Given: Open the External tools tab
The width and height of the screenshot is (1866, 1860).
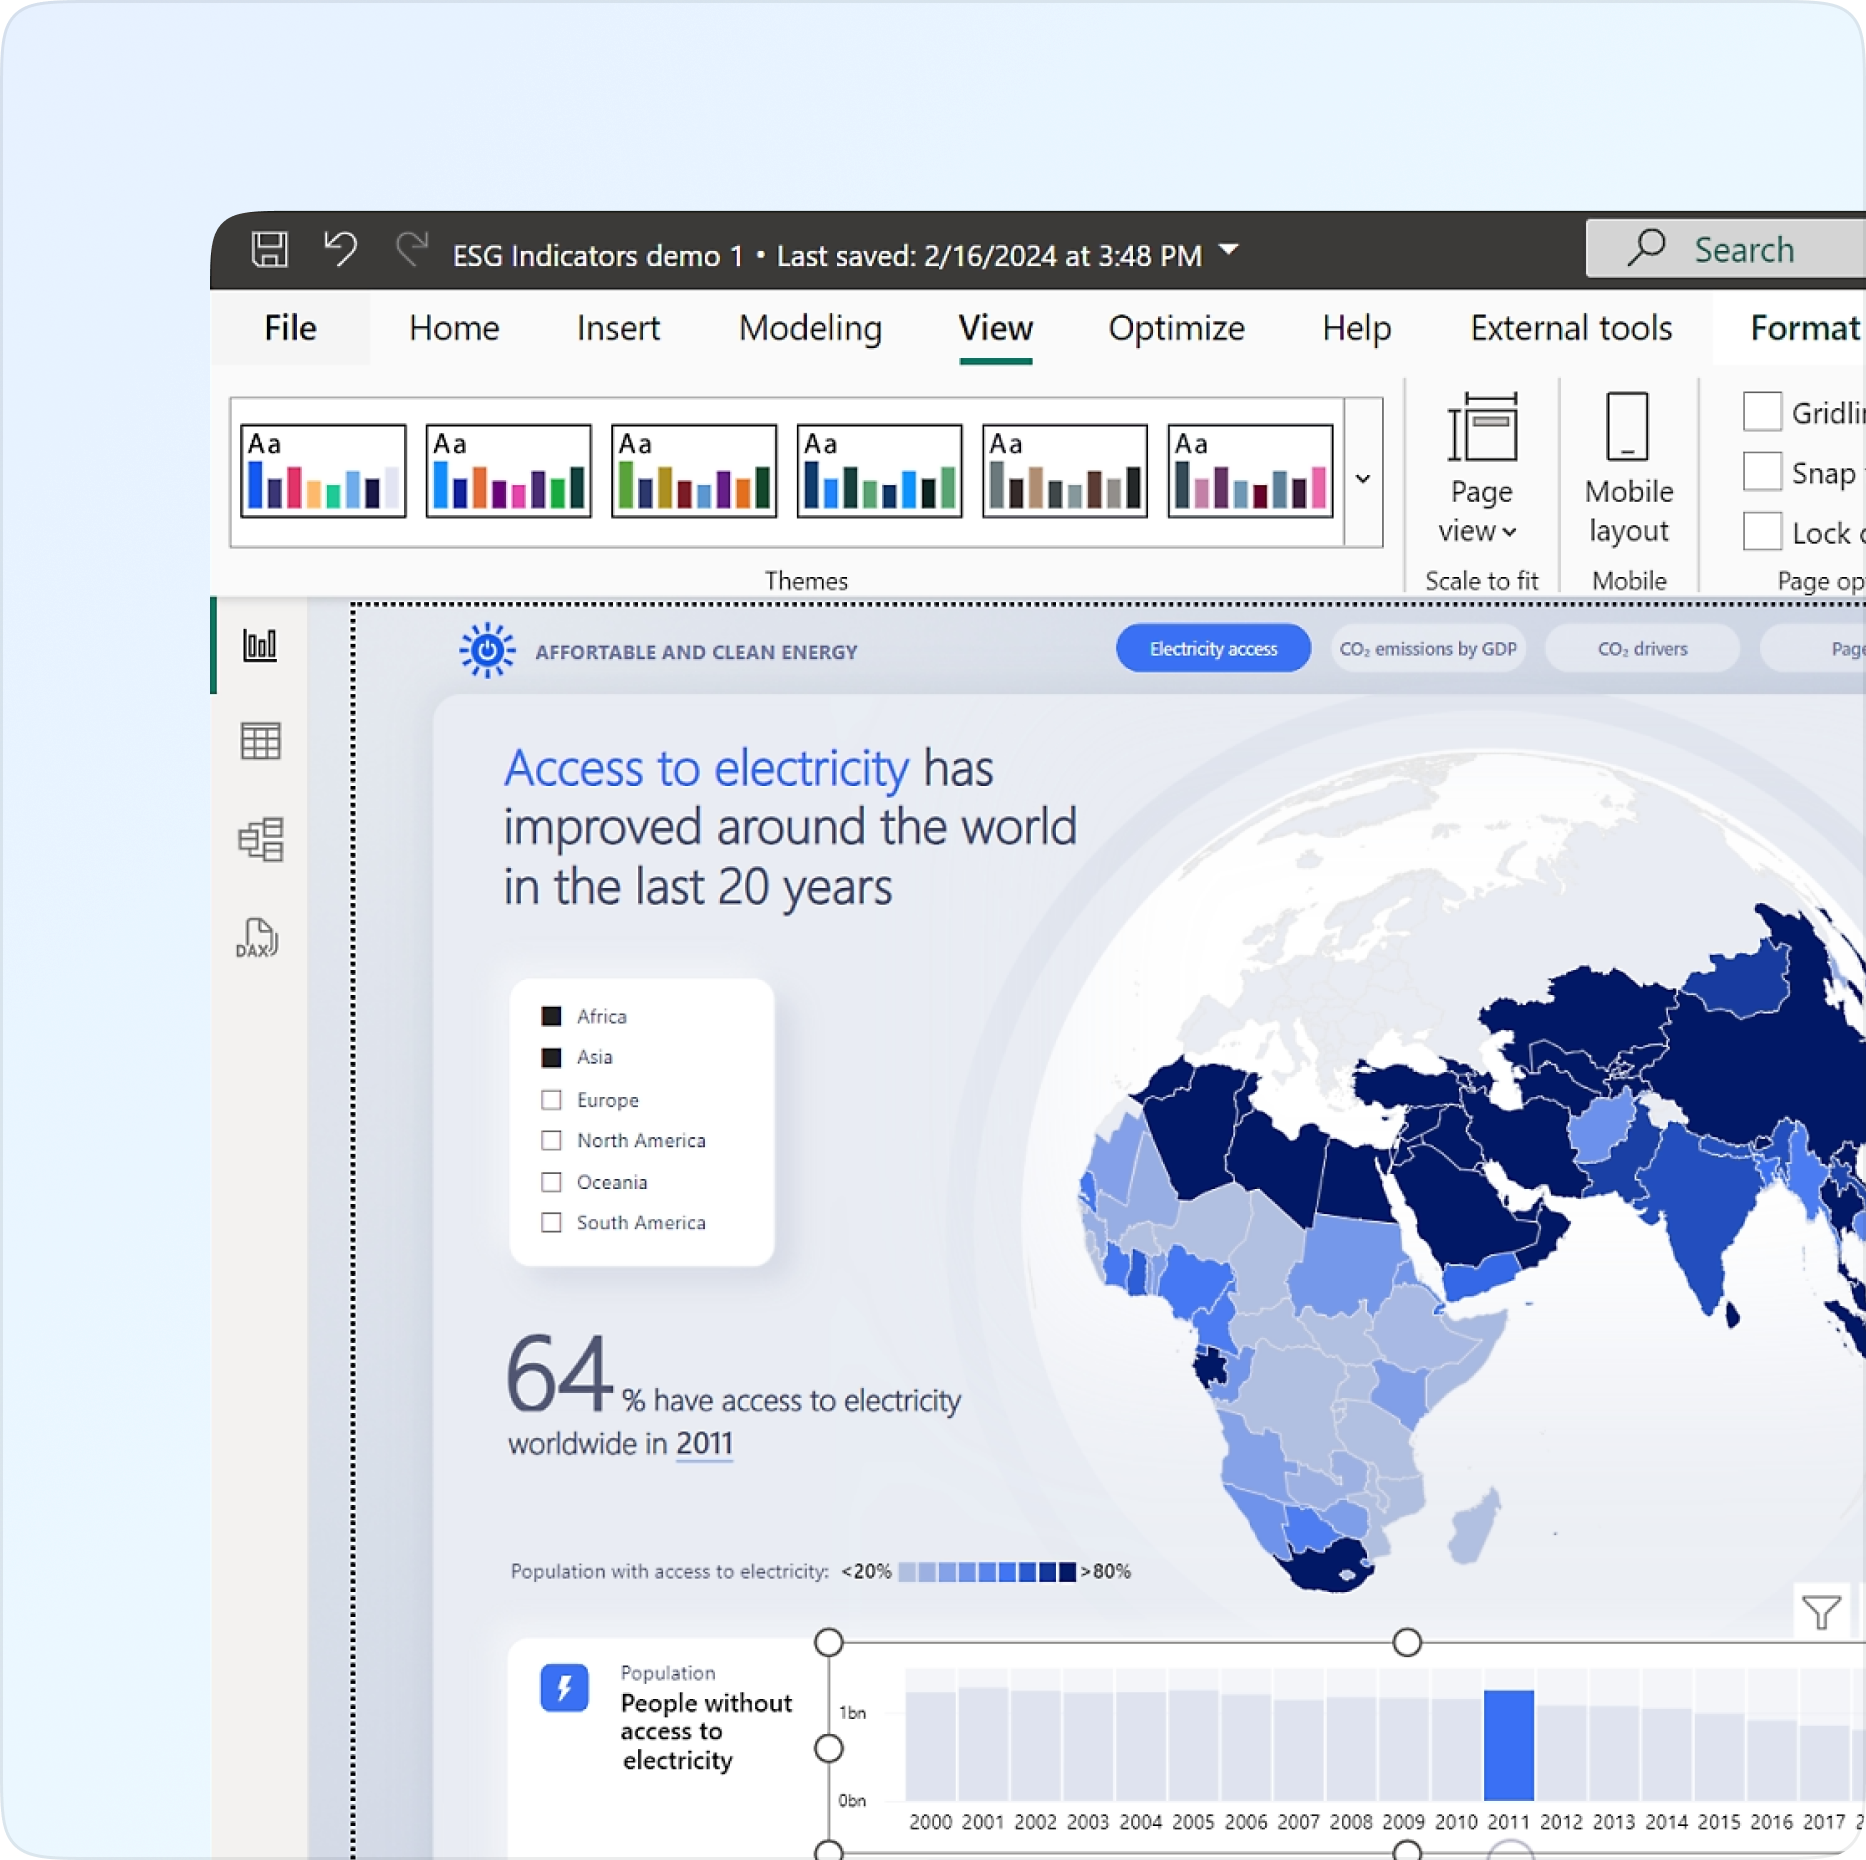Looking at the screenshot, I should pyautogui.click(x=1571, y=328).
